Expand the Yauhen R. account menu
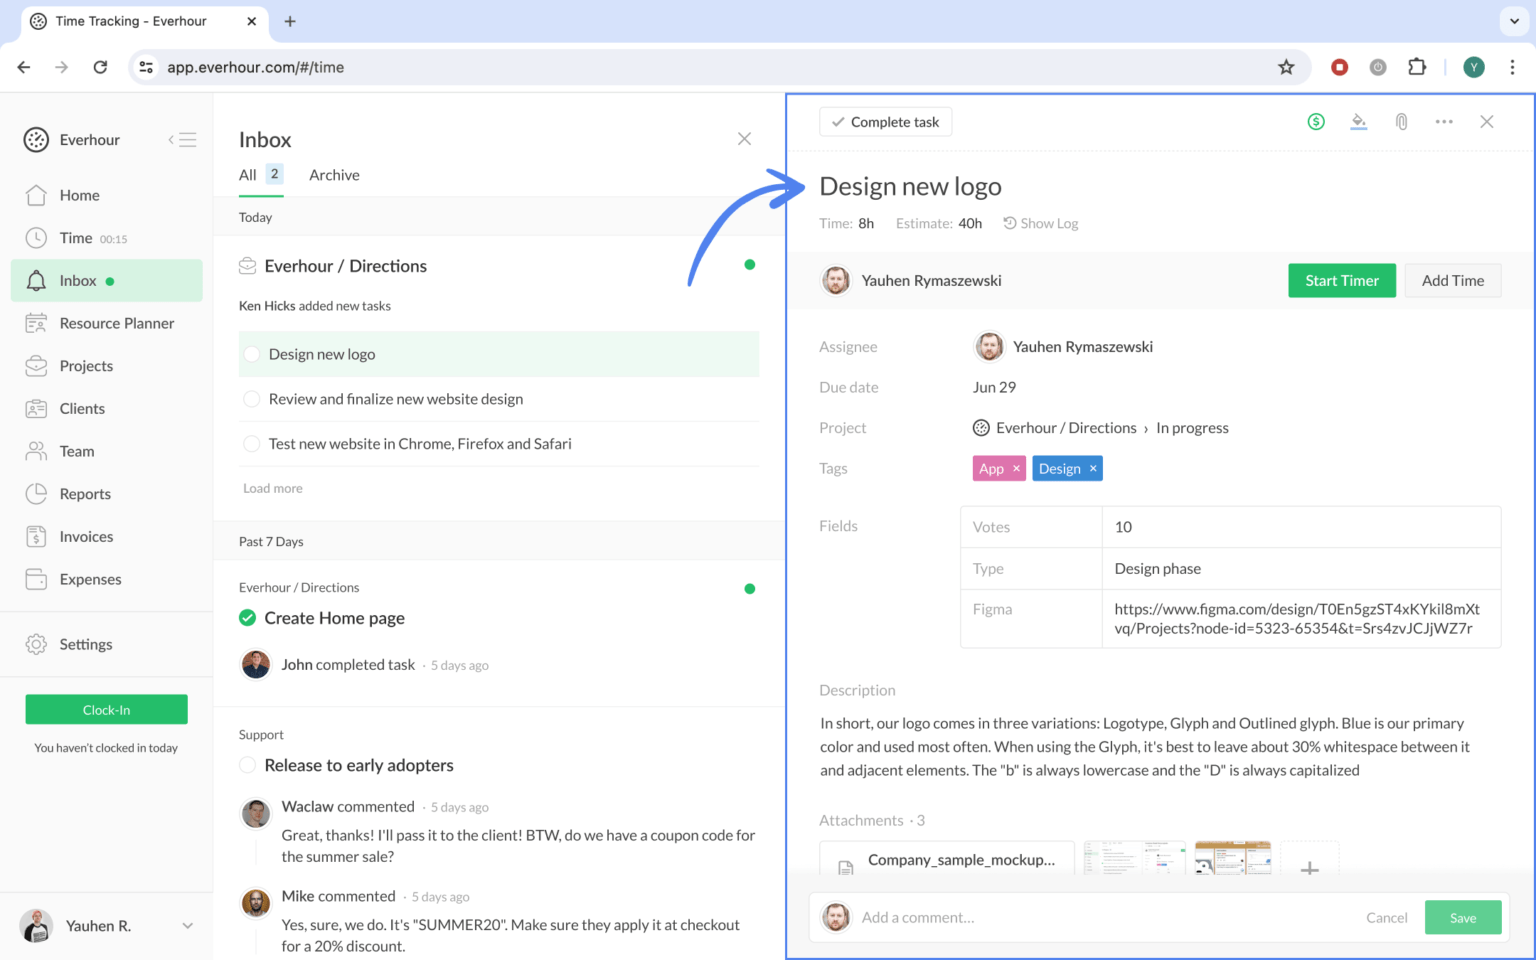Screen dimensions: 1536x960 (x=187, y=926)
